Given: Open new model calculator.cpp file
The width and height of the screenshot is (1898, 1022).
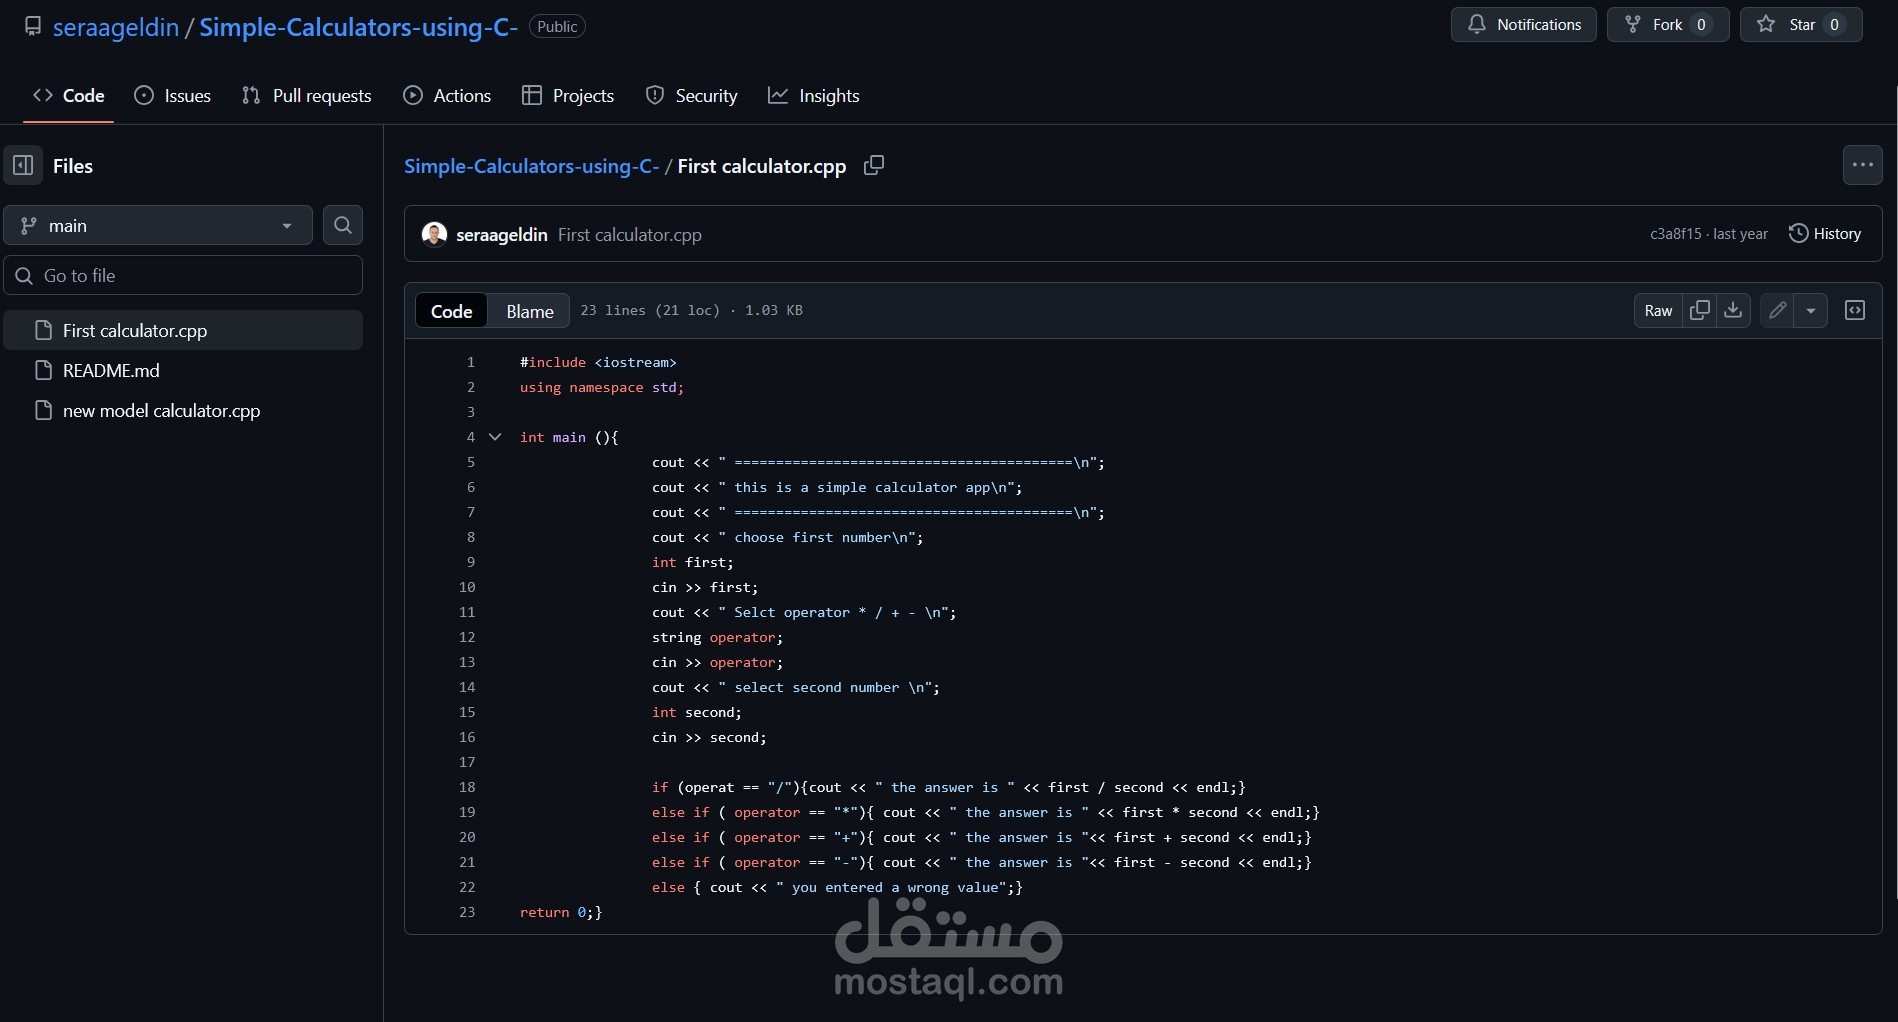Looking at the screenshot, I should (x=183, y=410).
